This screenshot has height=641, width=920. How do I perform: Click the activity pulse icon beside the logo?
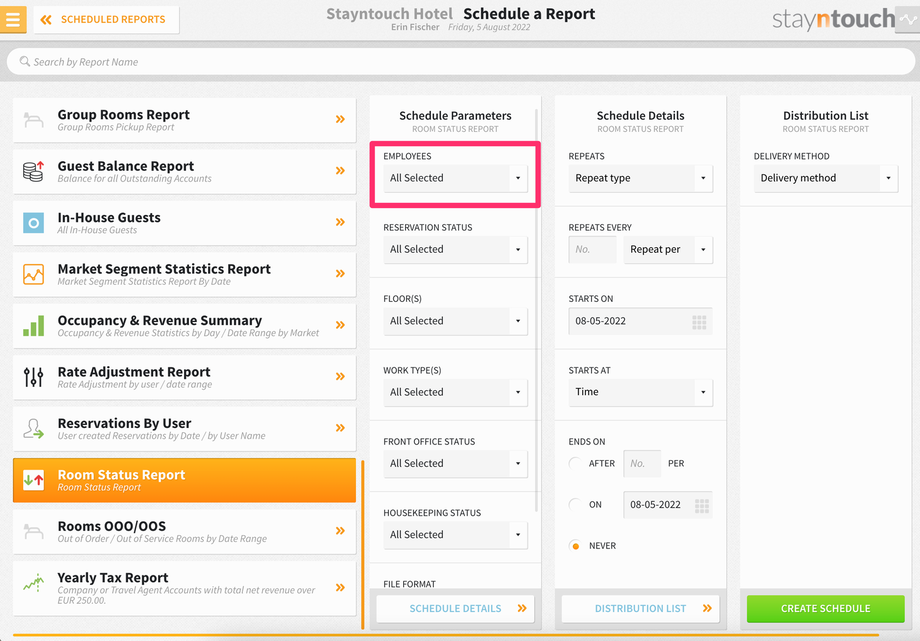(909, 20)
